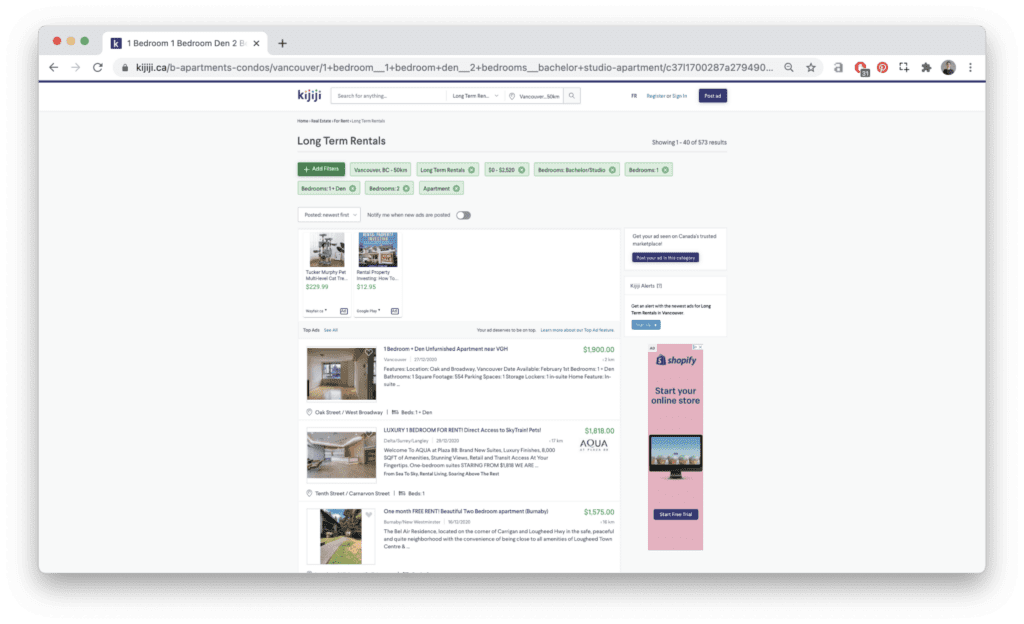The image size is (1024, 624).
Task: Open a new browser tab
Action: pos(282,43)
